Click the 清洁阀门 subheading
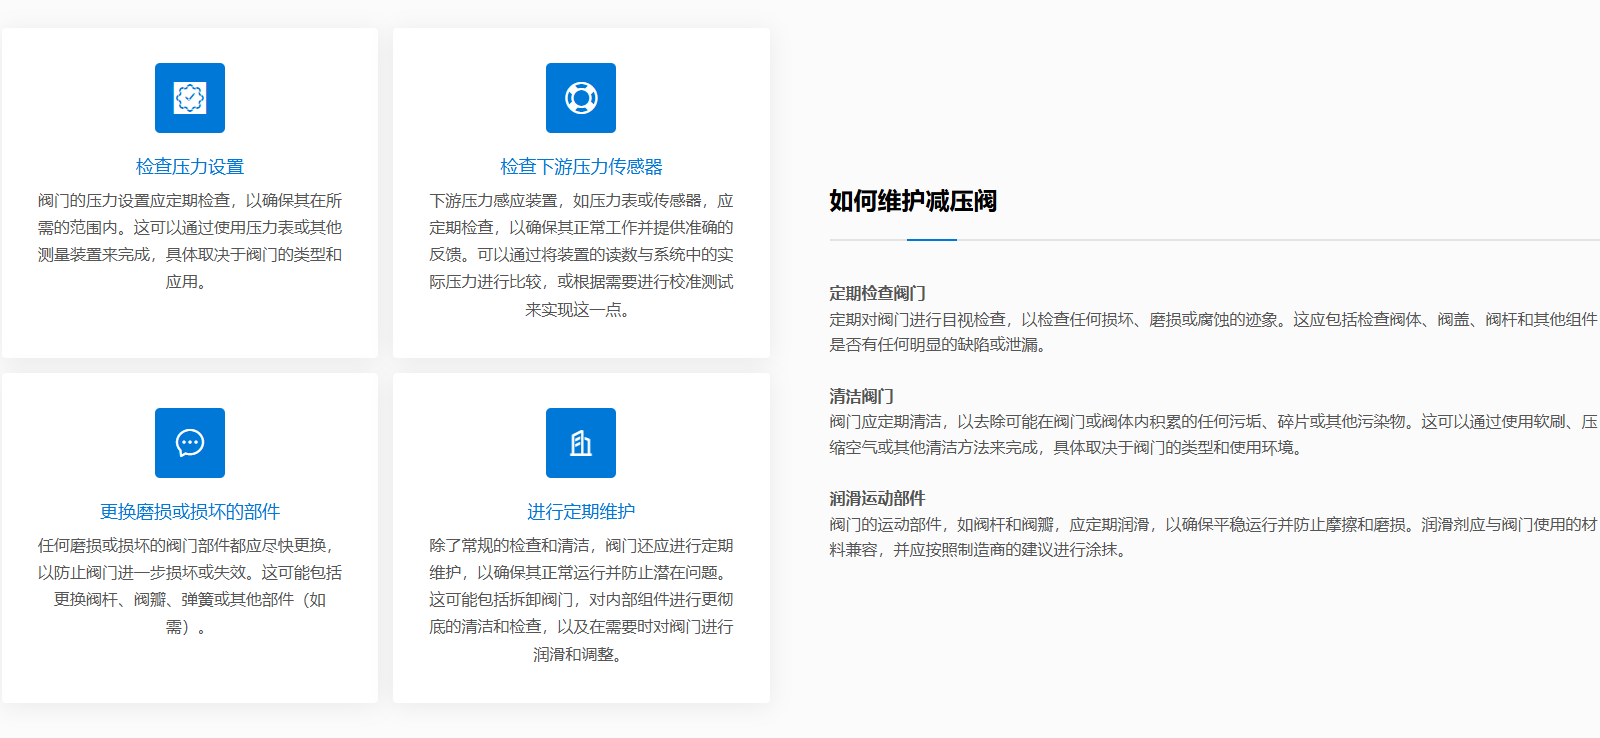The image size is (1600, 738). click(x=861, y=396)
